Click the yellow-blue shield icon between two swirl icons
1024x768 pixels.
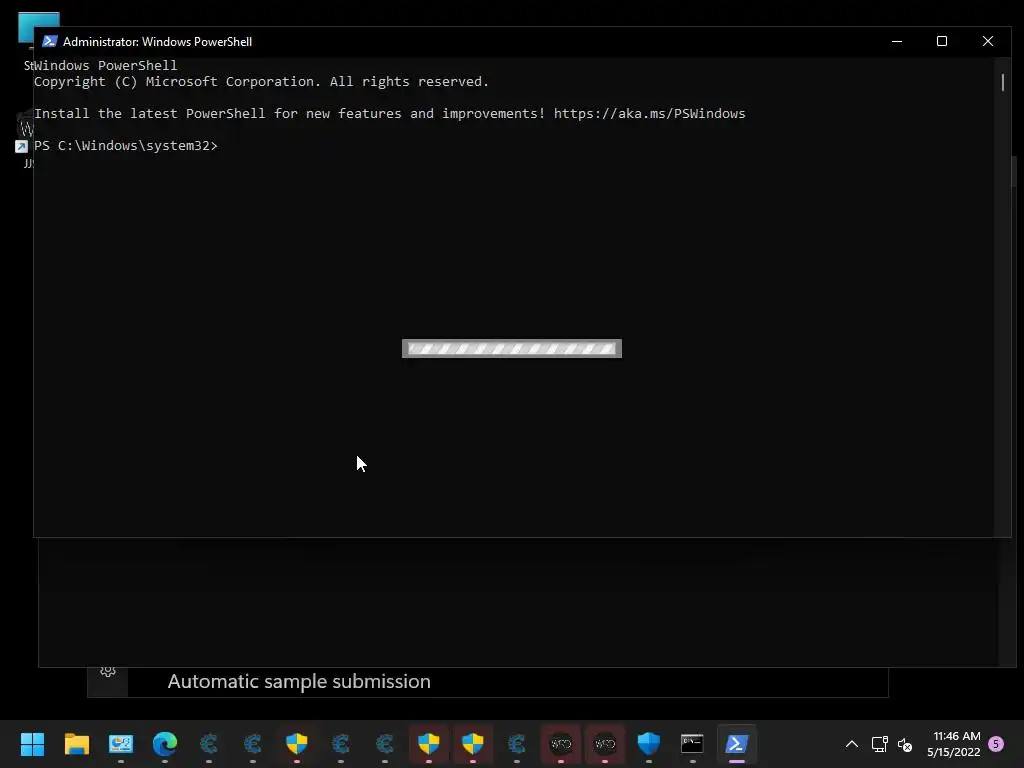pyautogui.click(x=296, y=743)
